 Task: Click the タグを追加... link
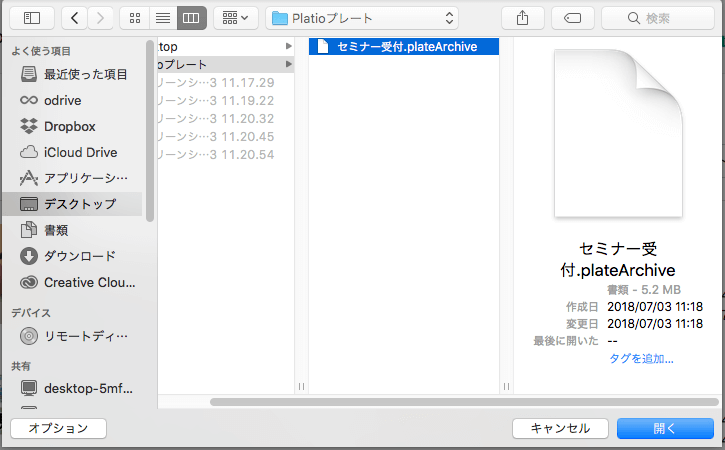(641, 358)
